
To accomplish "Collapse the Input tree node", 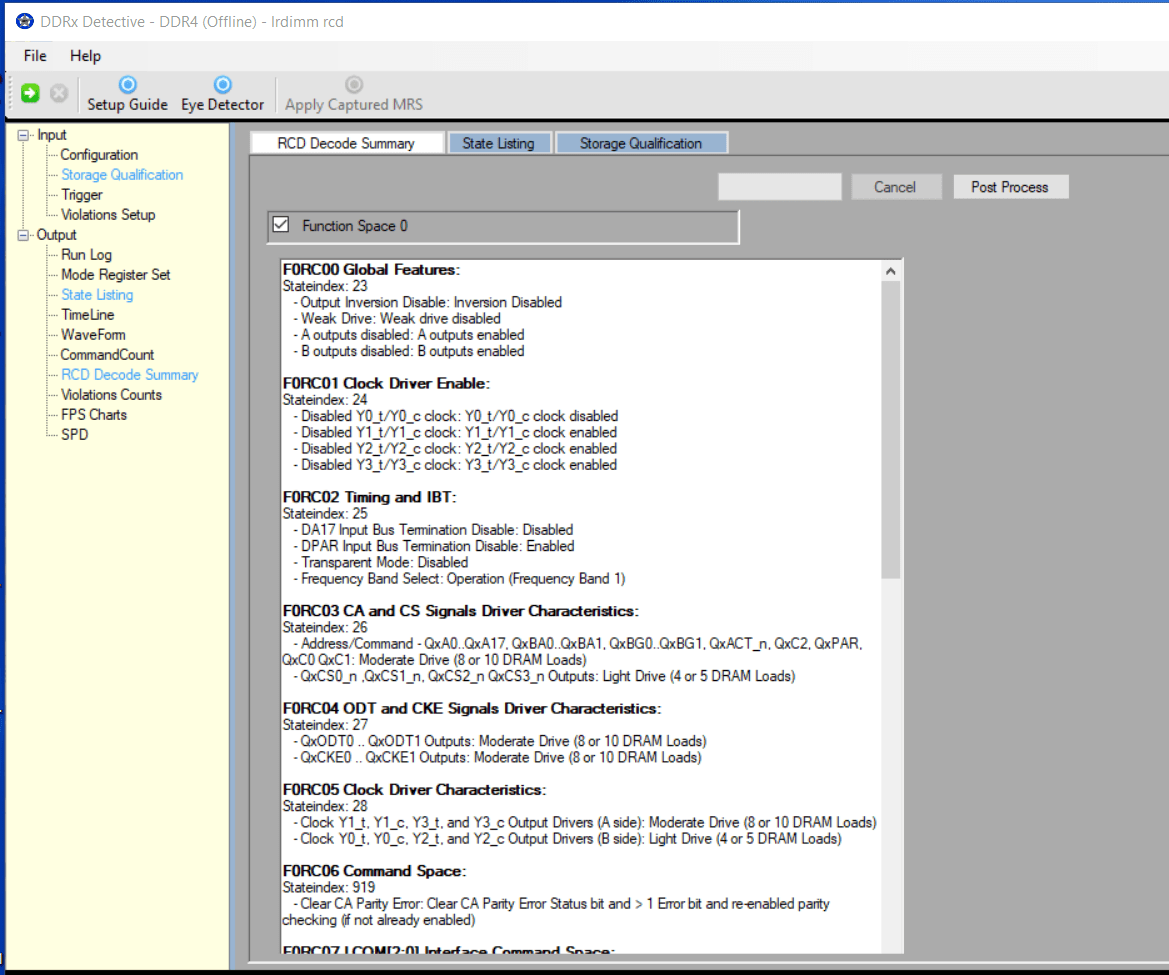I will point(24,135).
